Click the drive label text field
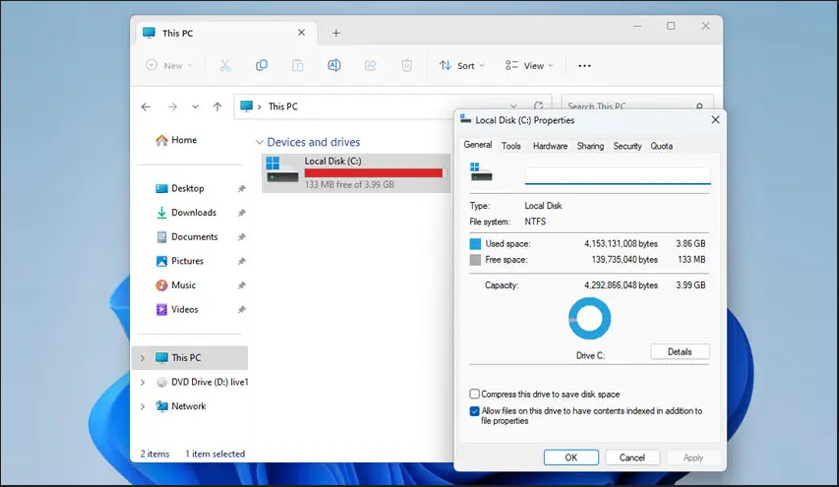 pos(617,175)
